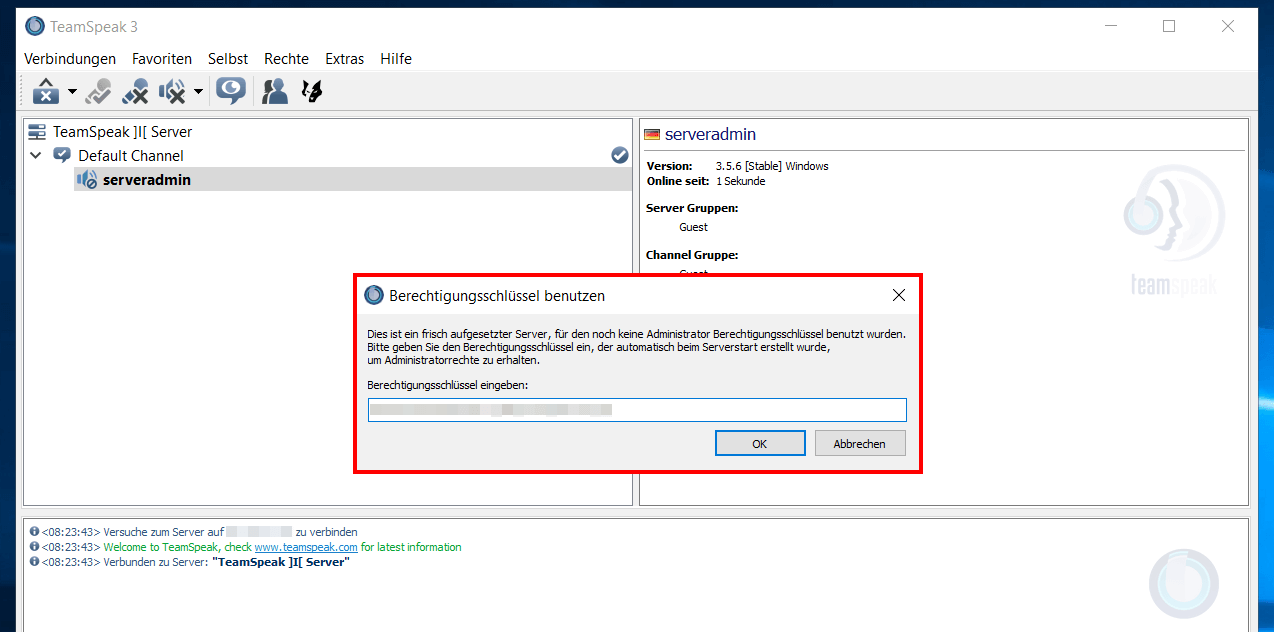Image resolution: width=1274 pixels, height=632 pixels.
Task: Confirm the privilege key with OK
Action: click(x=760, y=443)
